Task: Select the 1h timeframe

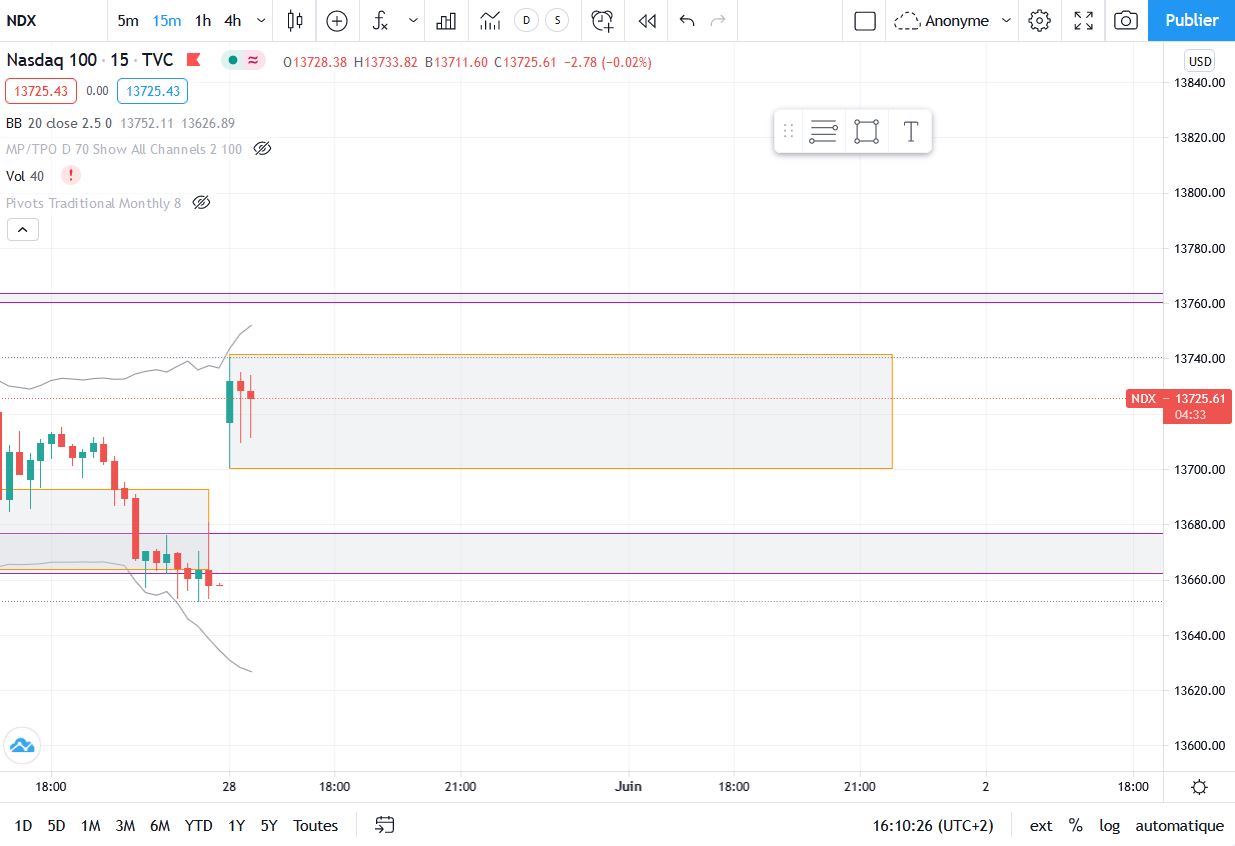Action: click(x=203, y=20)
